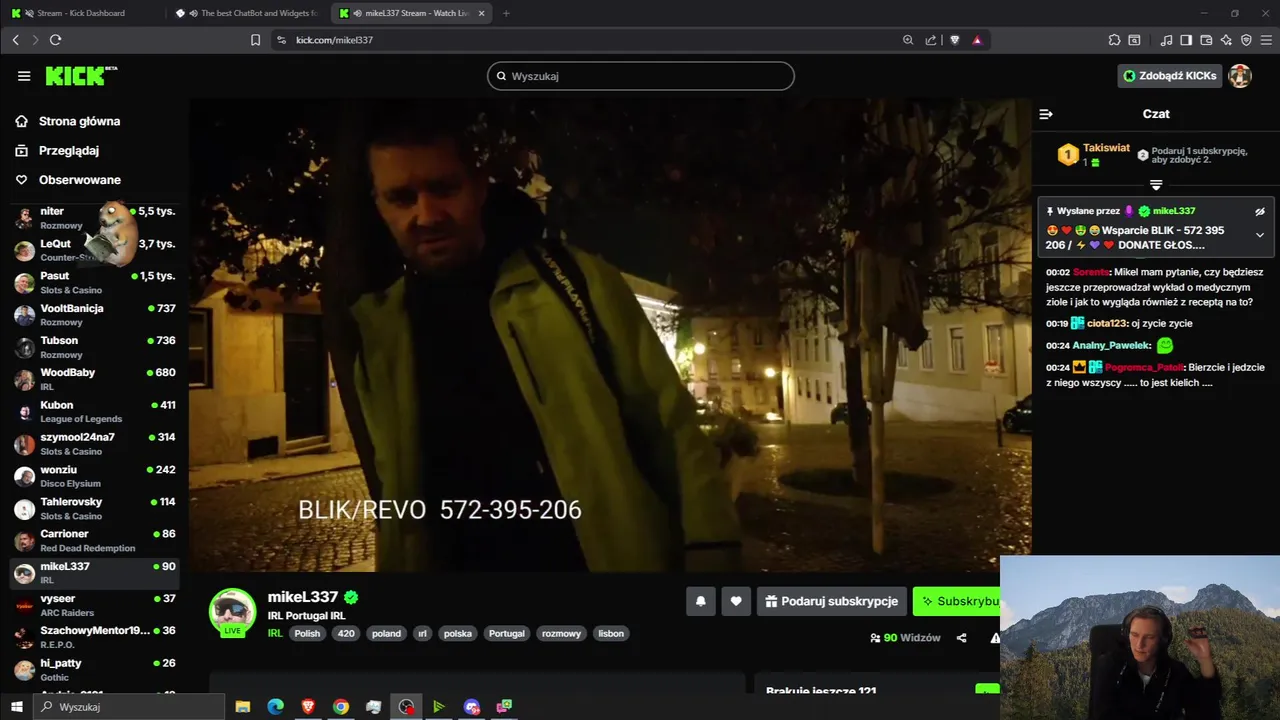This screenshot has height=720, width=1280.
Task: Click the Brave Shields lion icon
Action: point(954,40)
